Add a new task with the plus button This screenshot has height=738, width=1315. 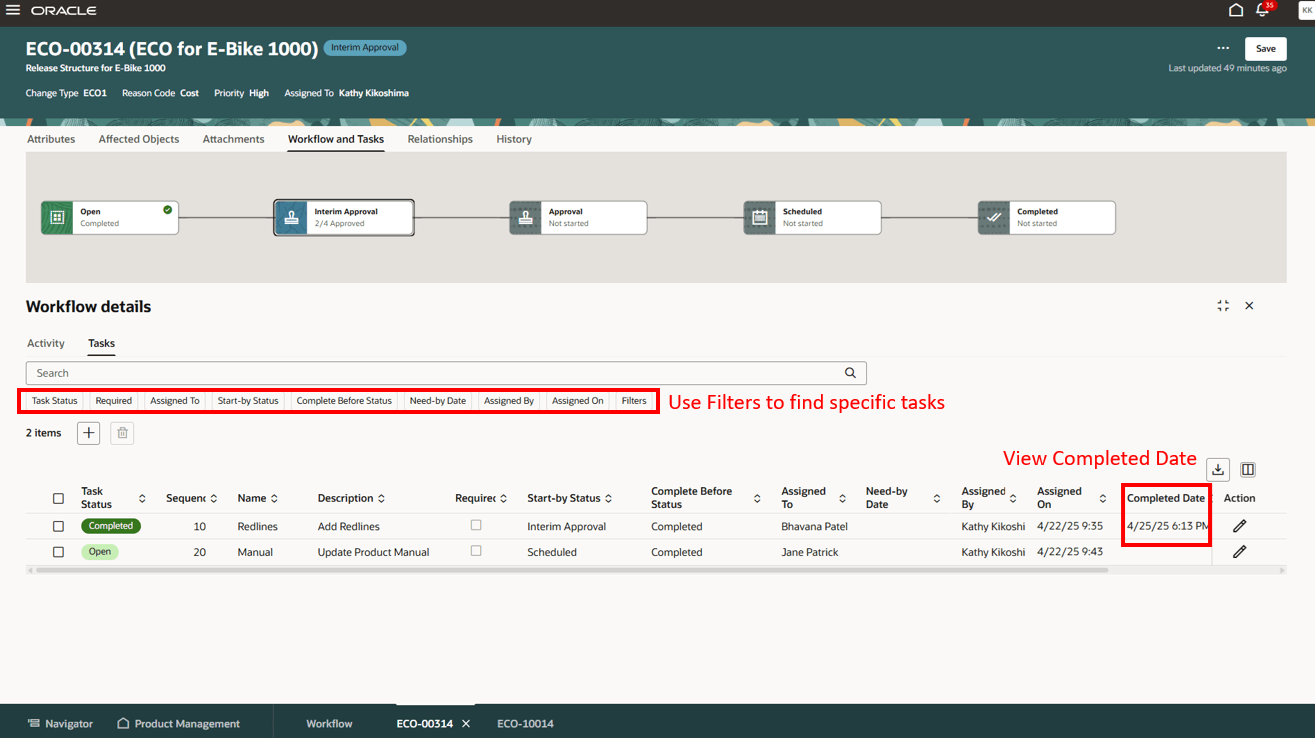(89, 433)
